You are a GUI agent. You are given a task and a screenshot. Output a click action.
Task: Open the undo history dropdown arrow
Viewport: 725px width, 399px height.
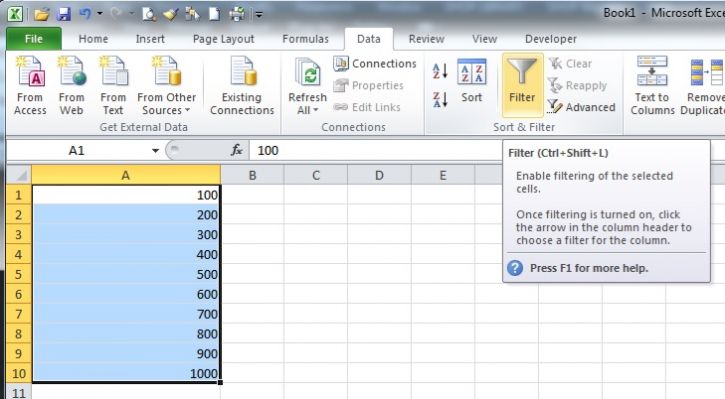pyautogui.click(x=100, y=14)
